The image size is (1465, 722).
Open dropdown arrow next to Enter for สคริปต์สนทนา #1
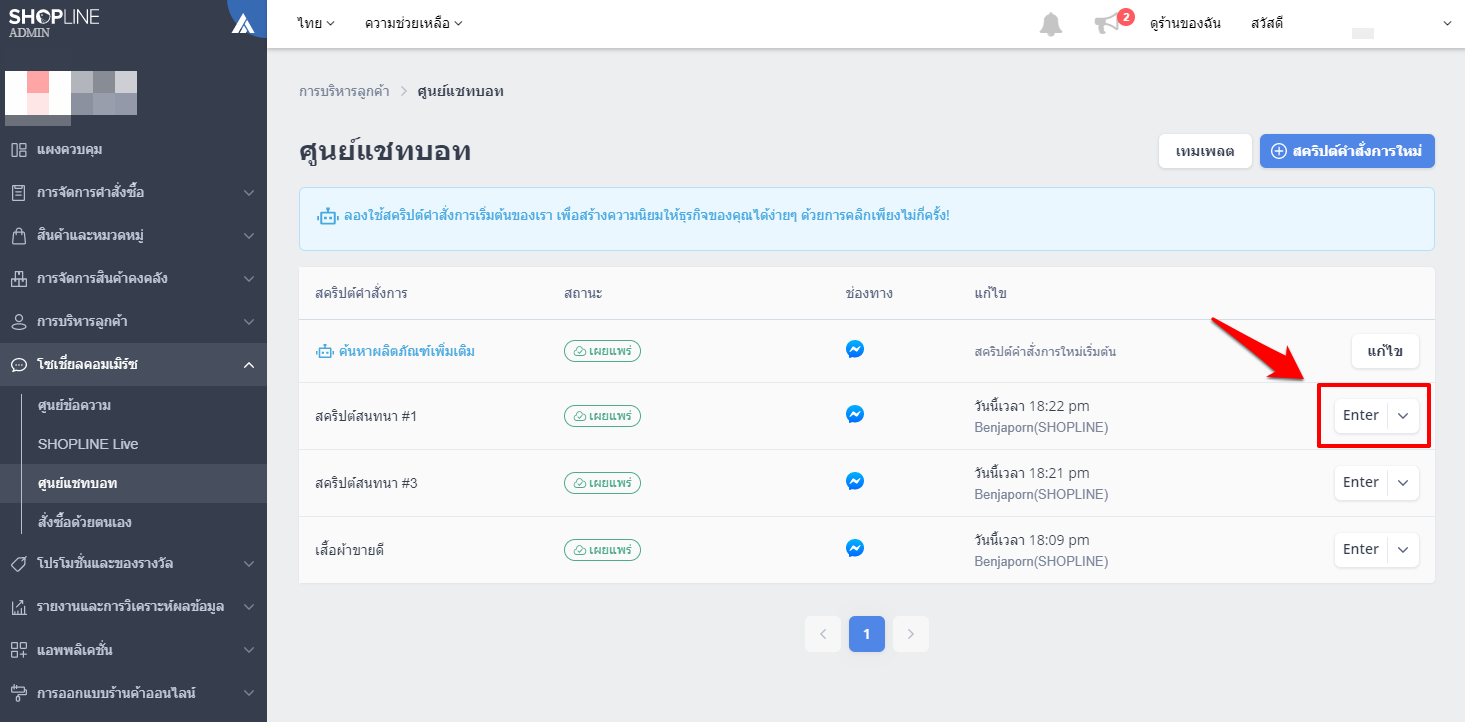tap(1403, 416)
